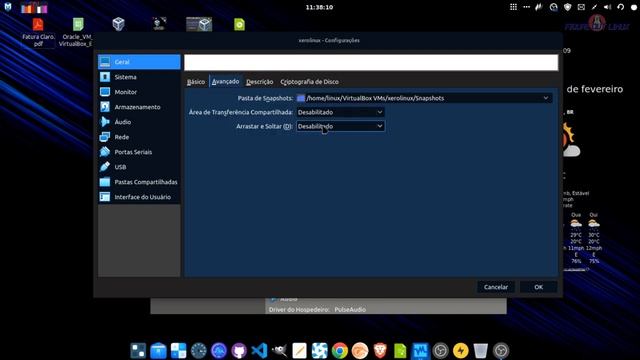Switch to the Básico tab
The image size is (640, 360).
point(196,82)
